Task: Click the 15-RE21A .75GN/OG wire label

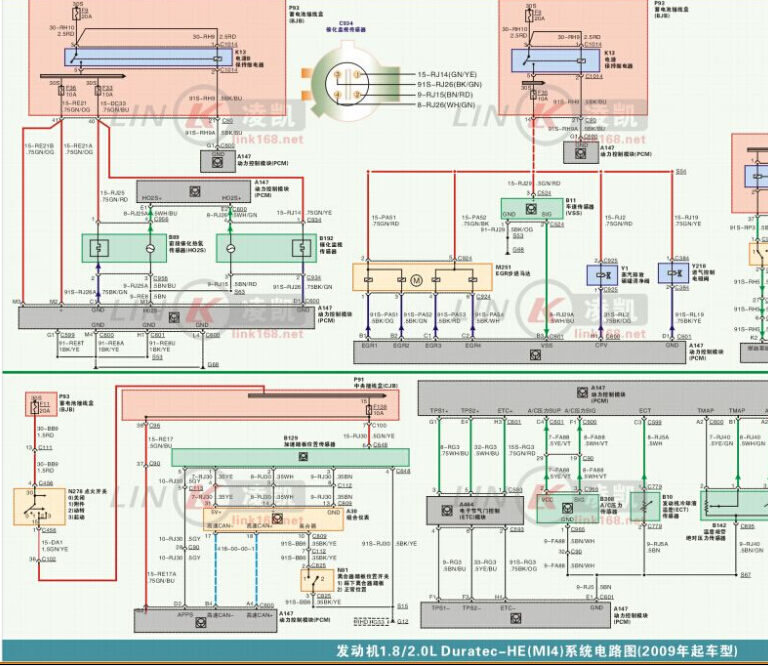Action: pos(78,149)
